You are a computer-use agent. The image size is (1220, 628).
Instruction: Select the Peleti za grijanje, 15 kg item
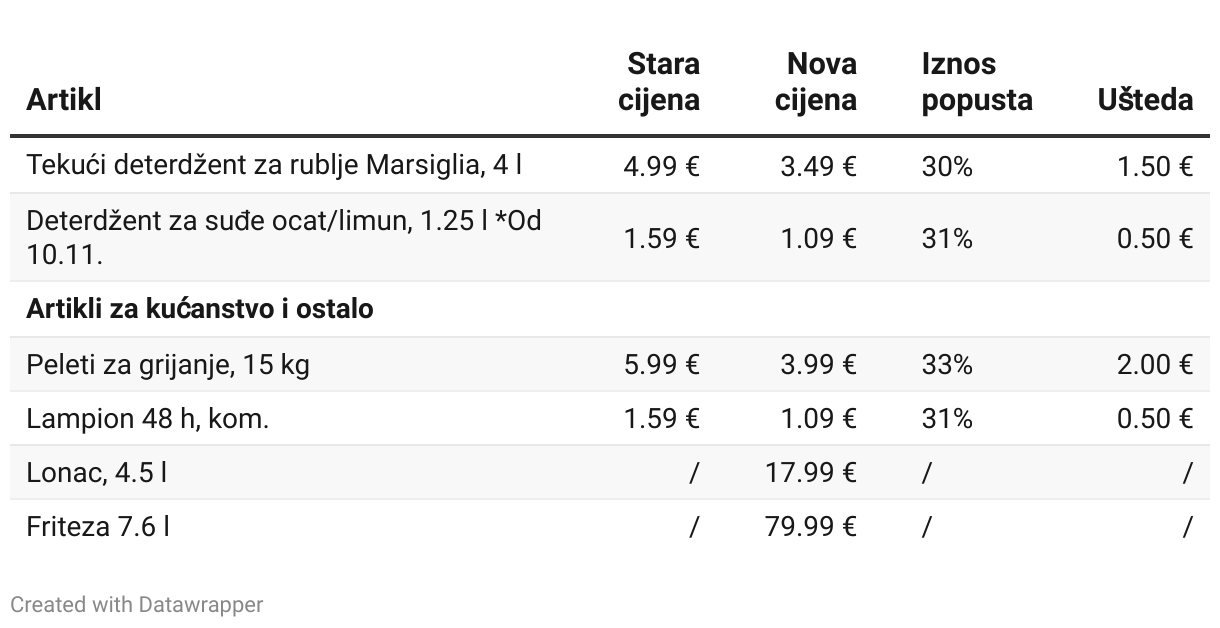[x=168, y=364]
